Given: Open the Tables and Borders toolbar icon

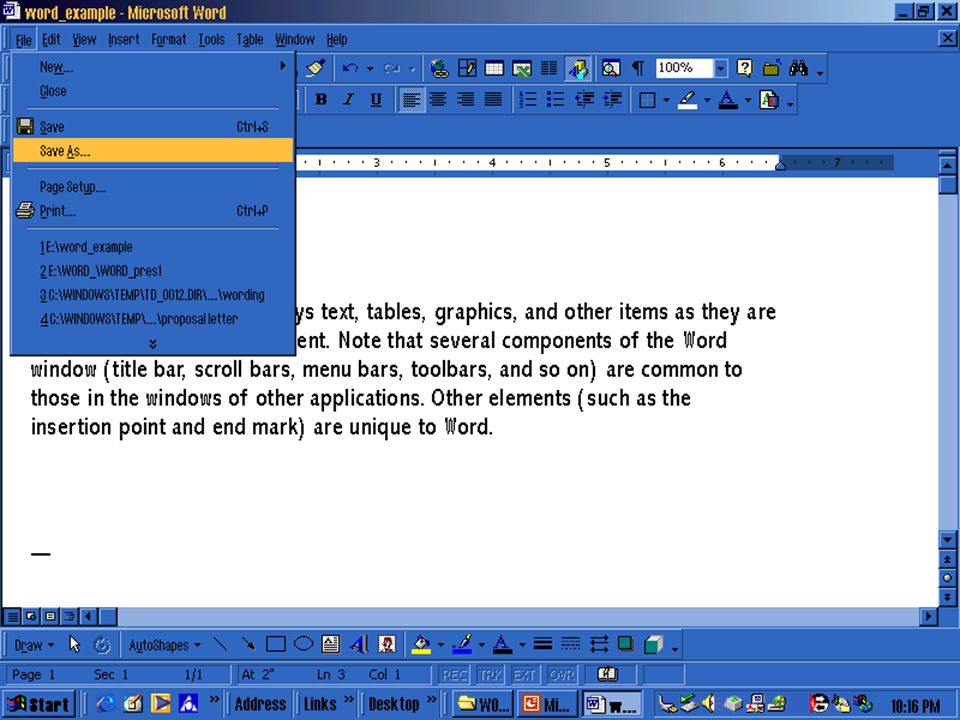Looking at the screenshot, I should coord(467,68).
